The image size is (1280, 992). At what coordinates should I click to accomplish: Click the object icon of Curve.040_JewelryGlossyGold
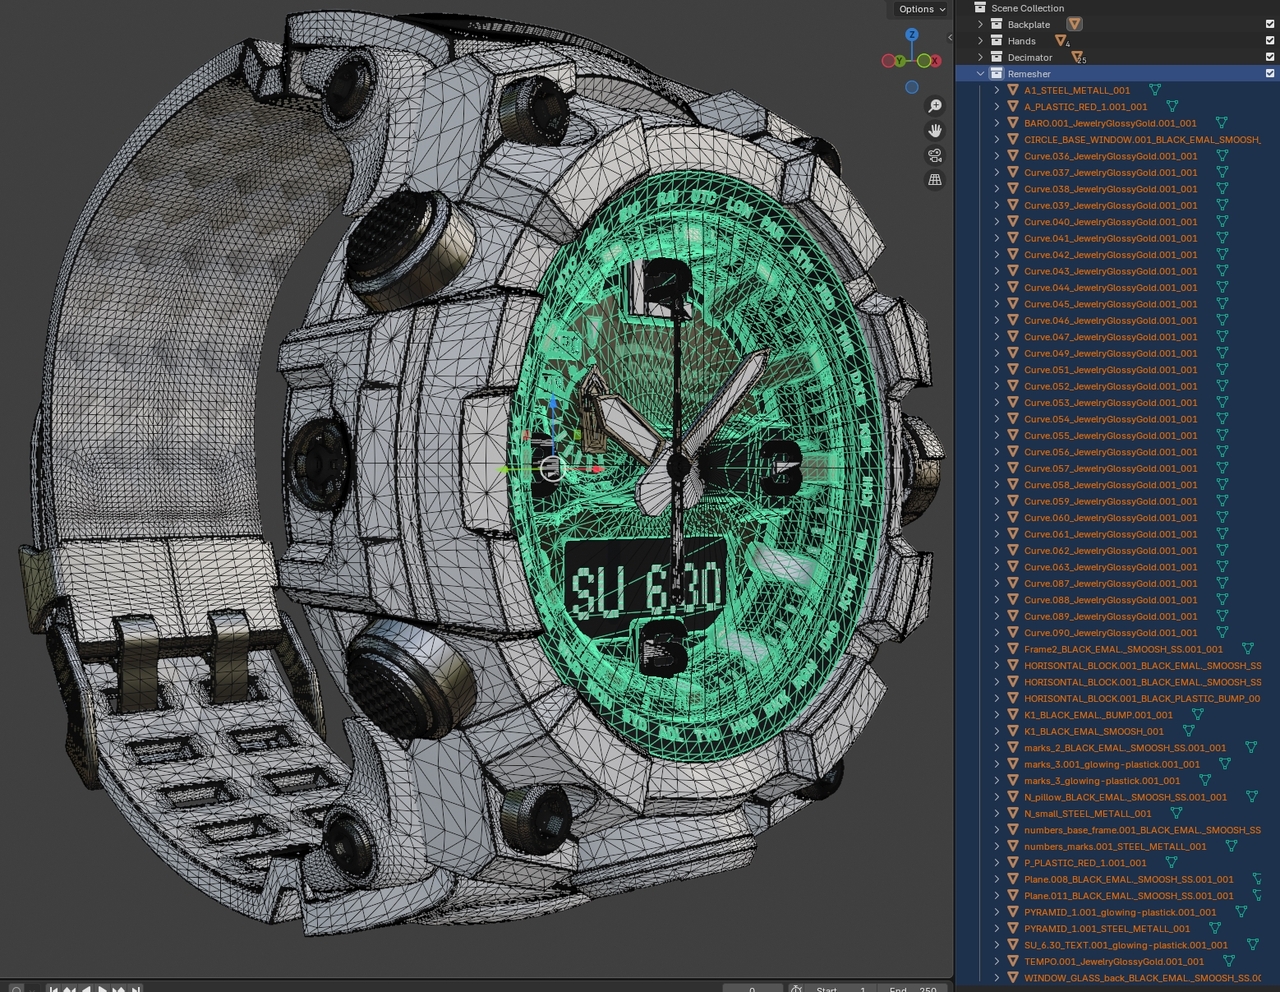point(1013,222)
